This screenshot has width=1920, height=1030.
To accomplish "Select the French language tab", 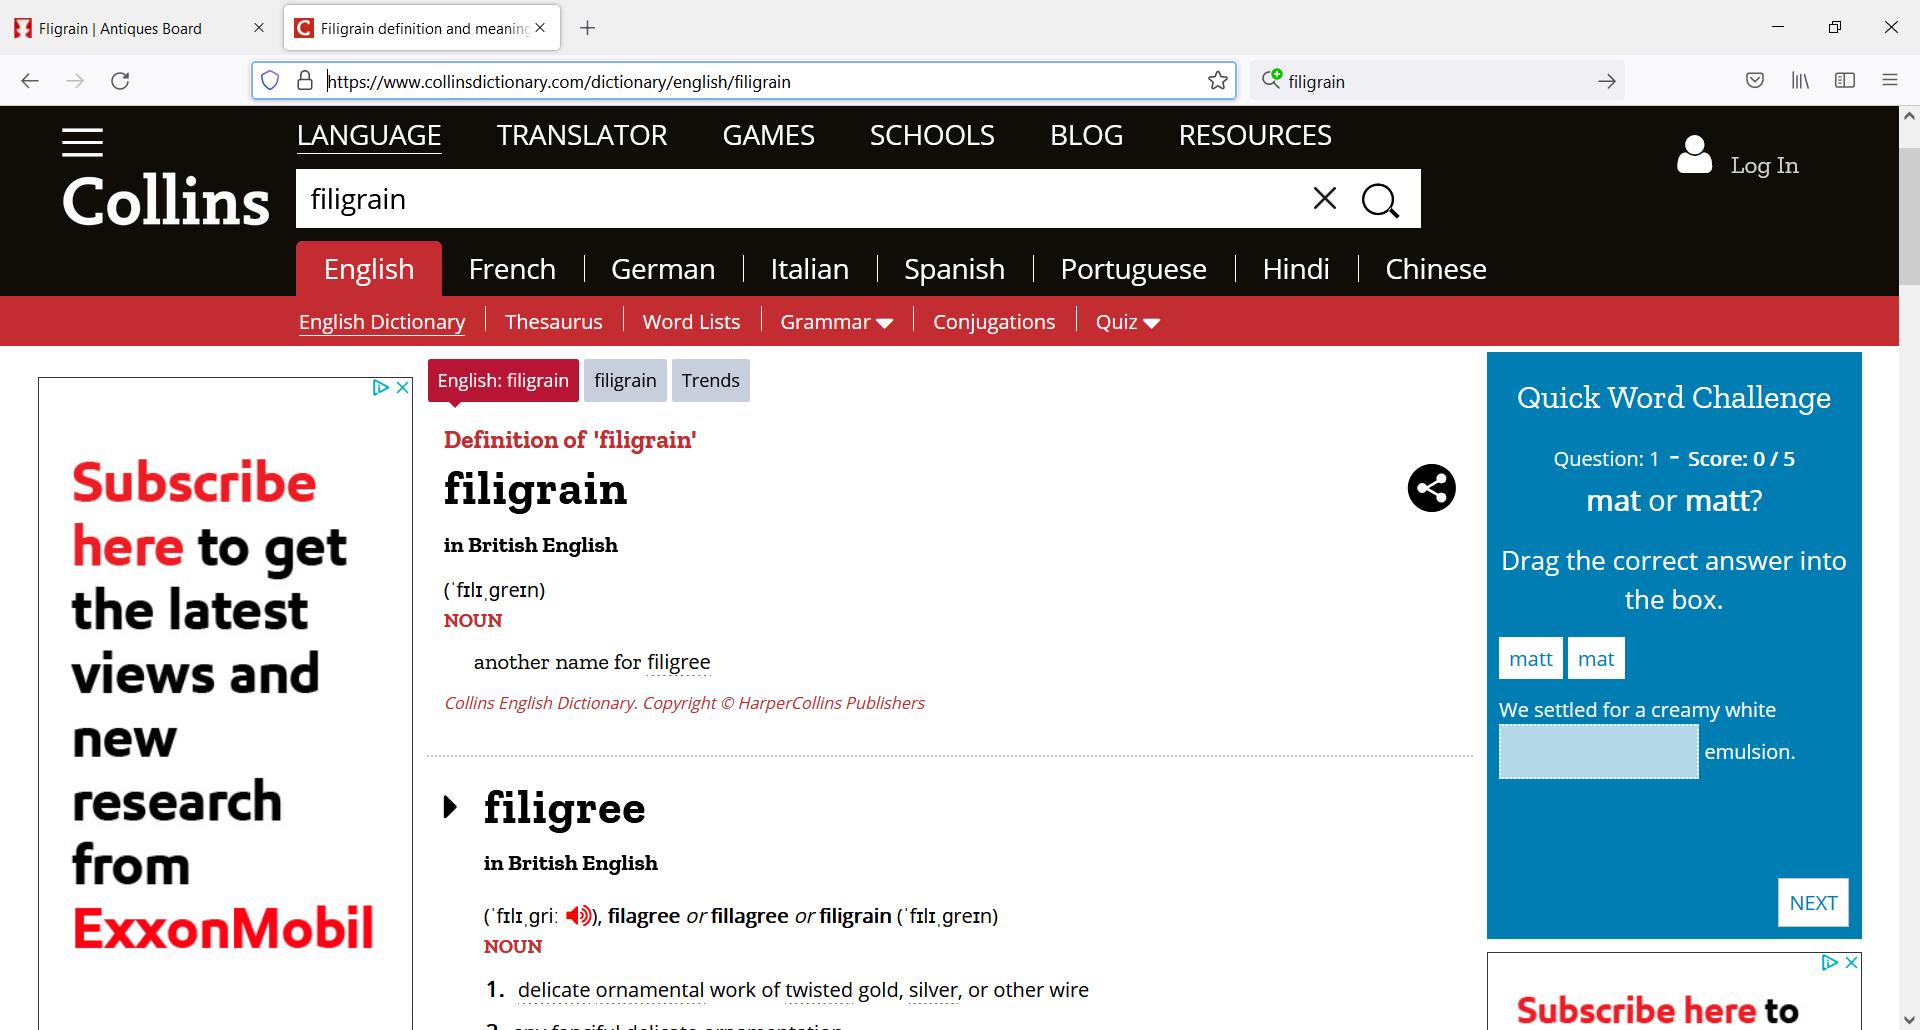I will (x=512, y=269).
